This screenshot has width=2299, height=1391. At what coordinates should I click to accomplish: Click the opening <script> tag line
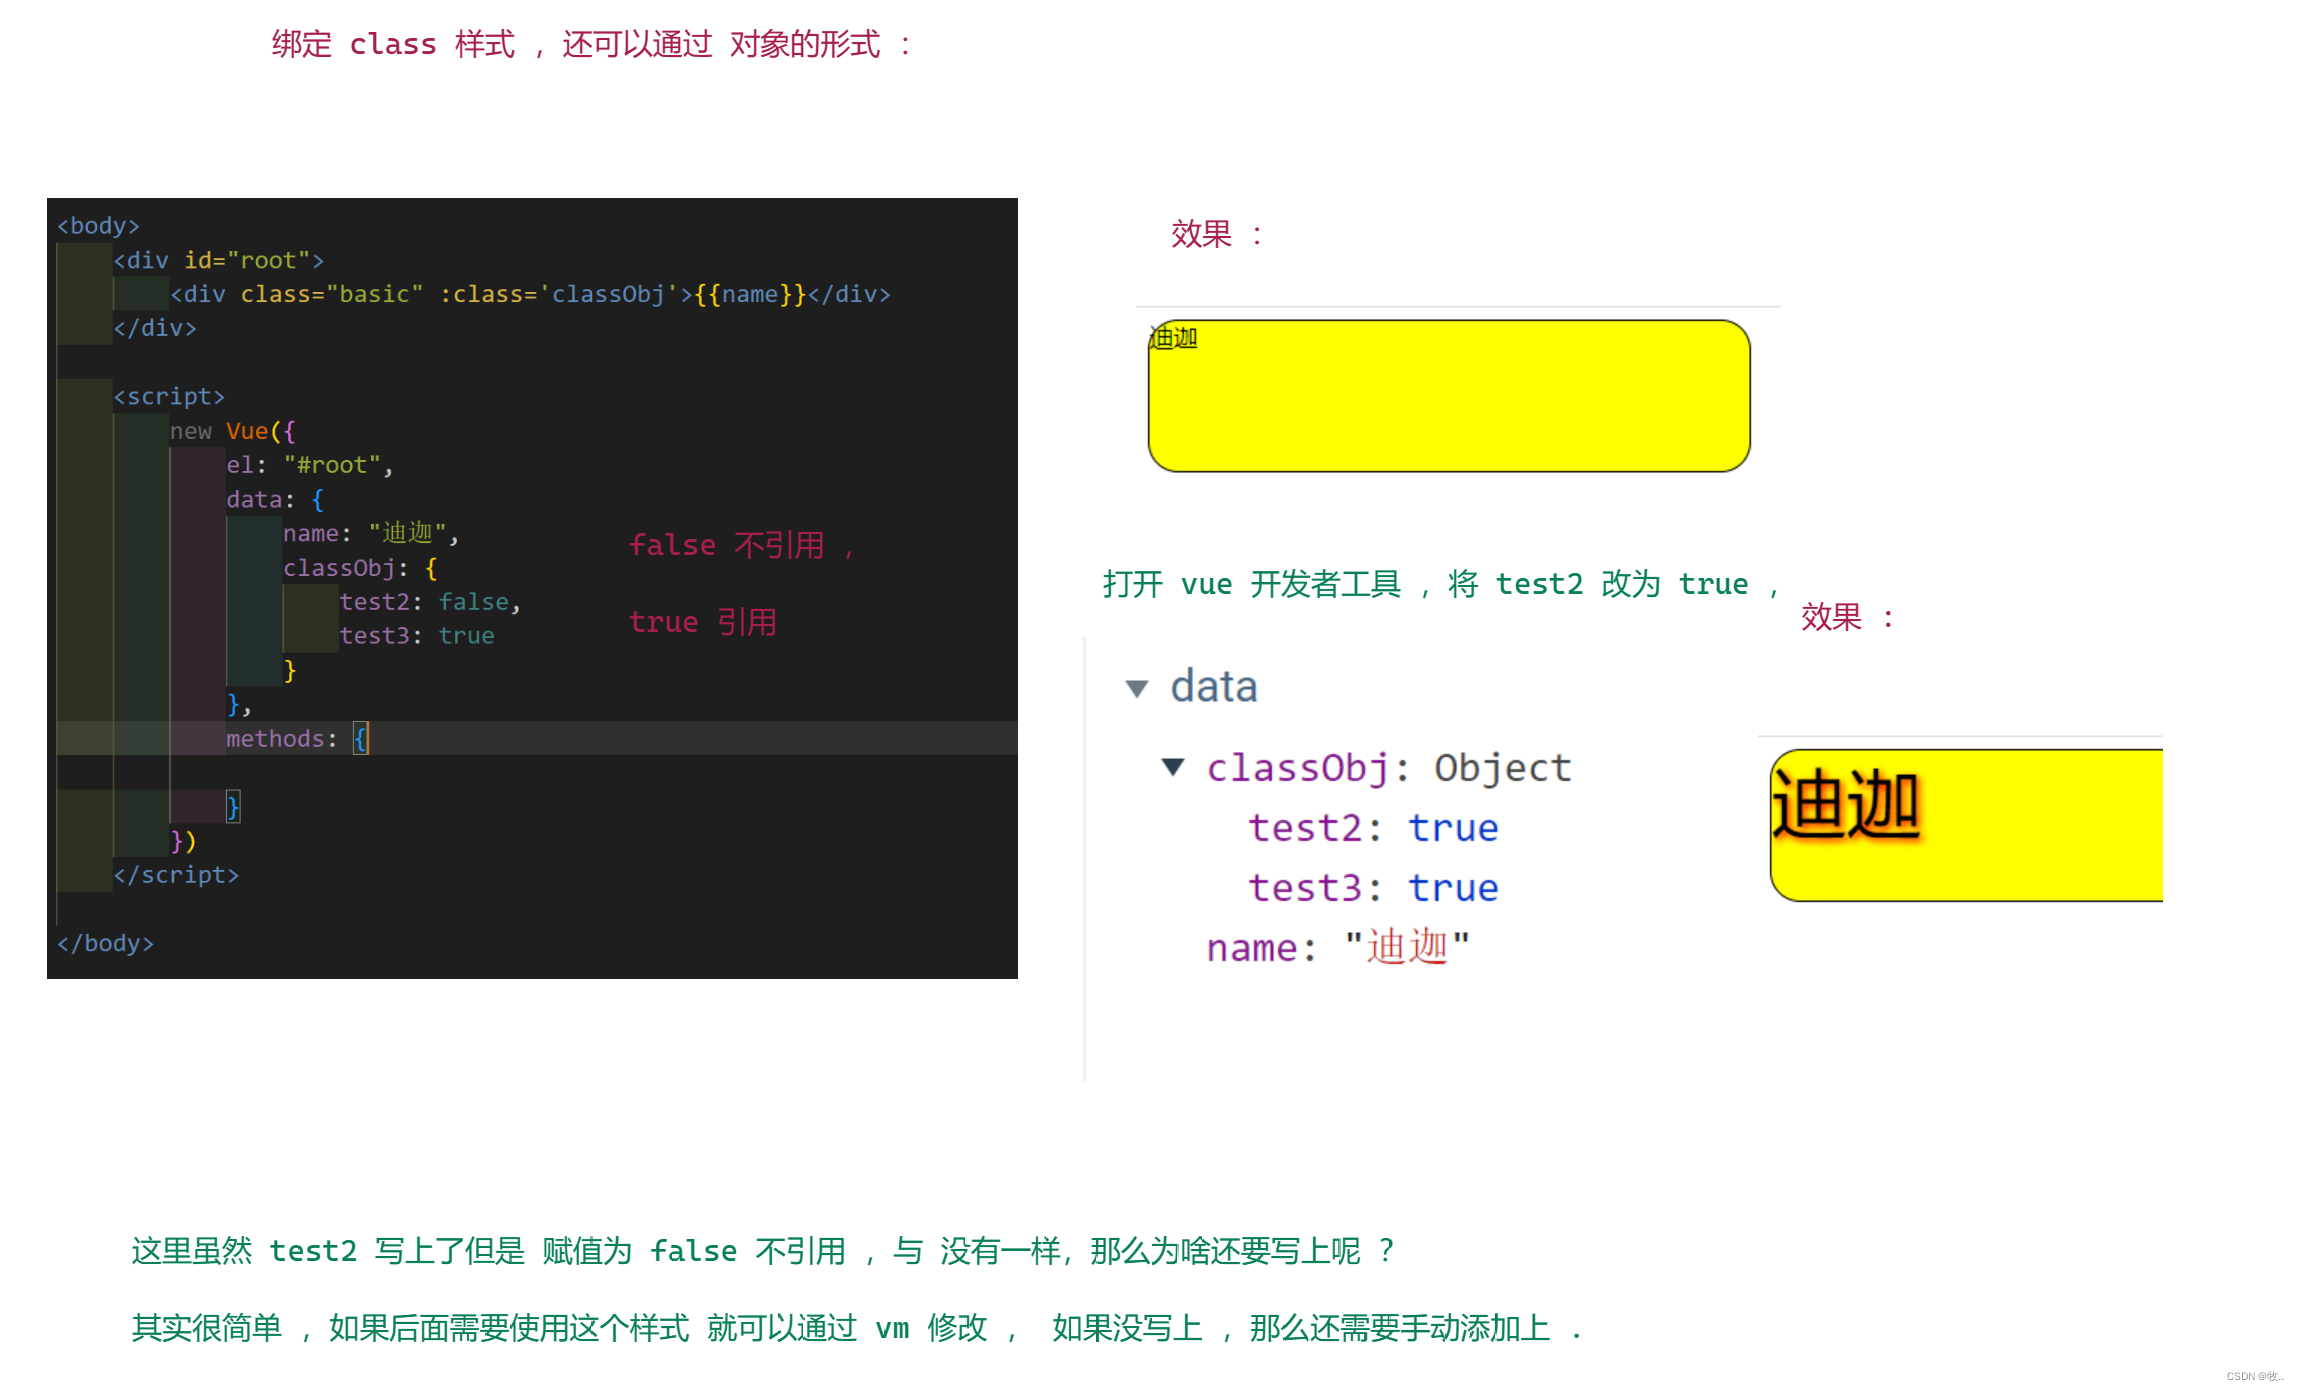click(169, 397)
